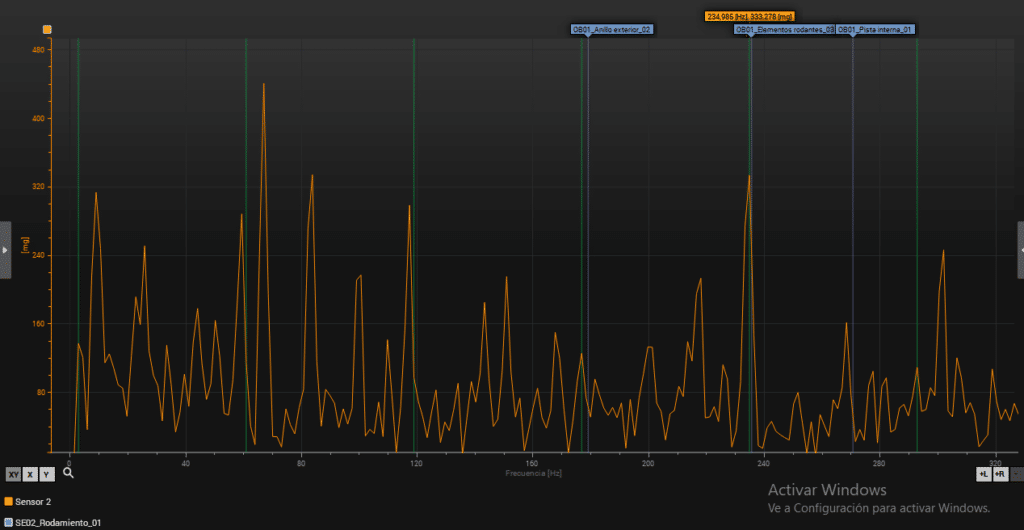Select the XY zoom mode button
1024x530 pixels.
[14, 475]
